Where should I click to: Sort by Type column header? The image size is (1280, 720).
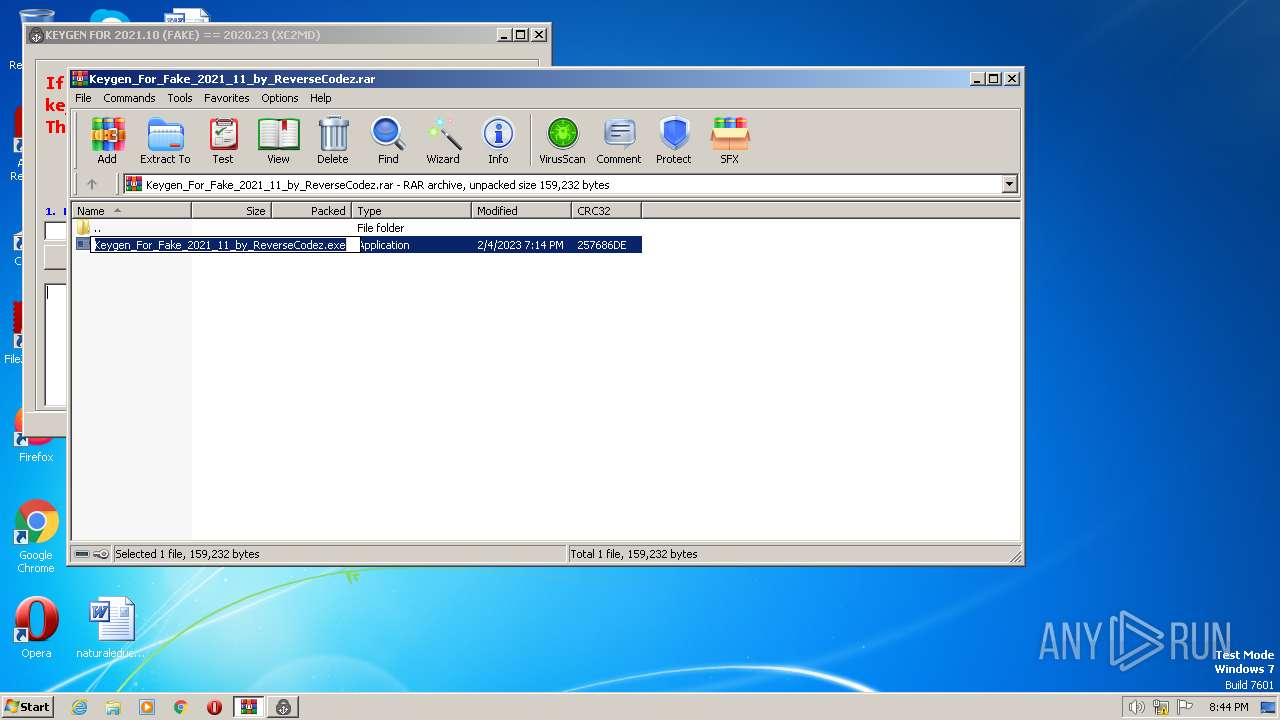click(x=411, y=211)
